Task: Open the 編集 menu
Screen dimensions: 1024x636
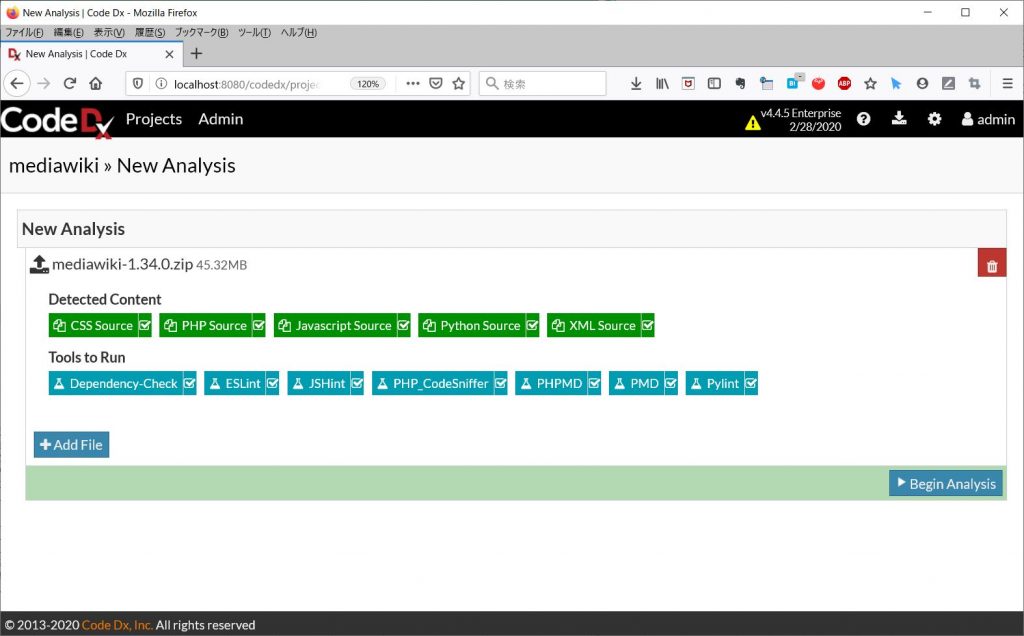Action: click(69, 33)
